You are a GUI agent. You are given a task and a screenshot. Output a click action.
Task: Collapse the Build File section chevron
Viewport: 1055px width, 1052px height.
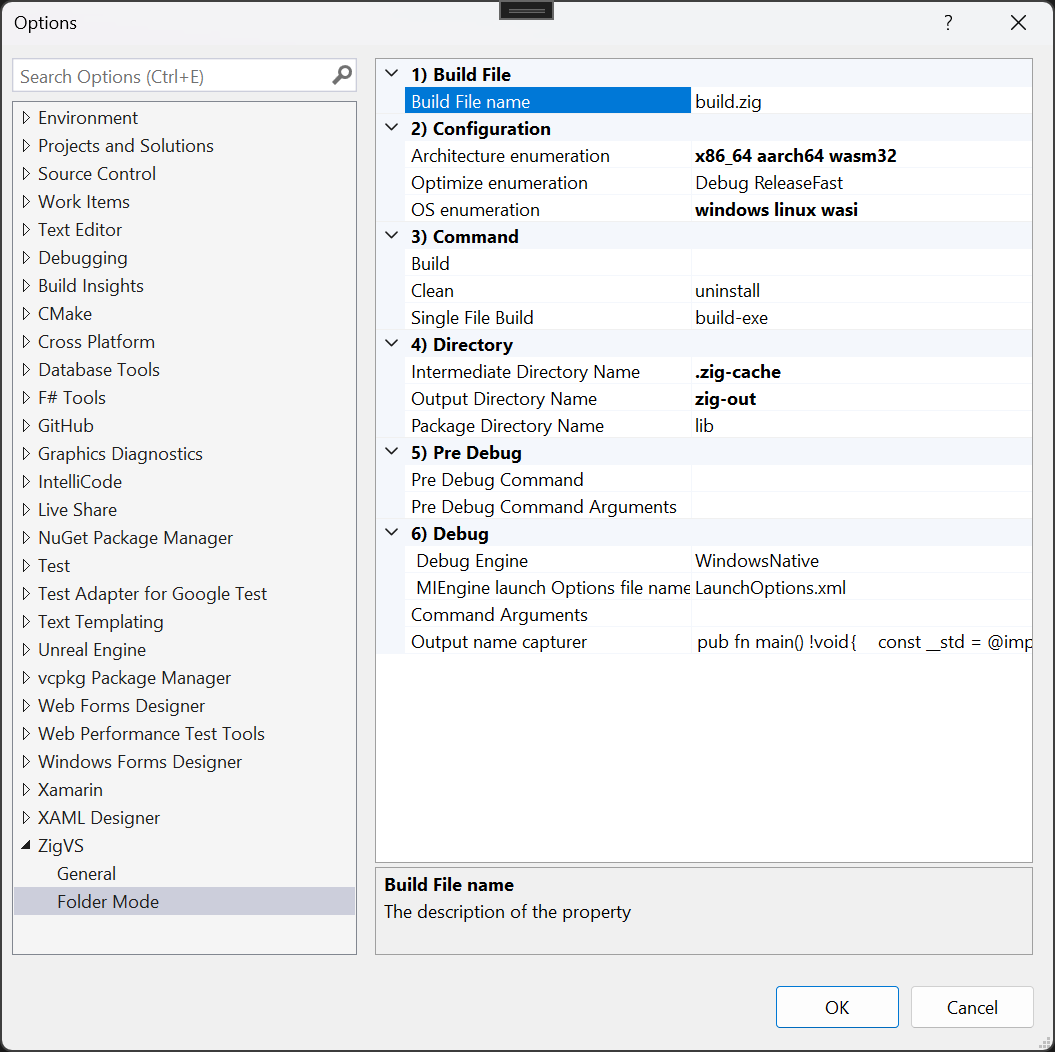392,74
